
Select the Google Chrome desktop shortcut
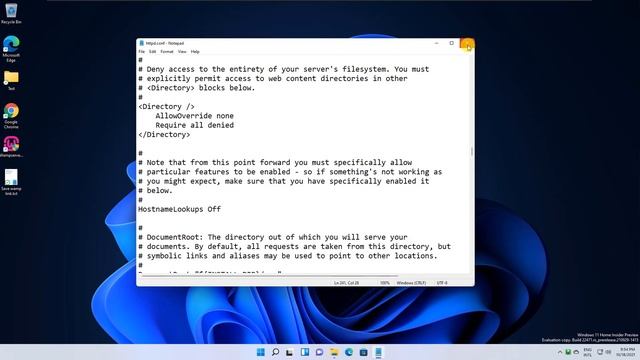[11, 116]
